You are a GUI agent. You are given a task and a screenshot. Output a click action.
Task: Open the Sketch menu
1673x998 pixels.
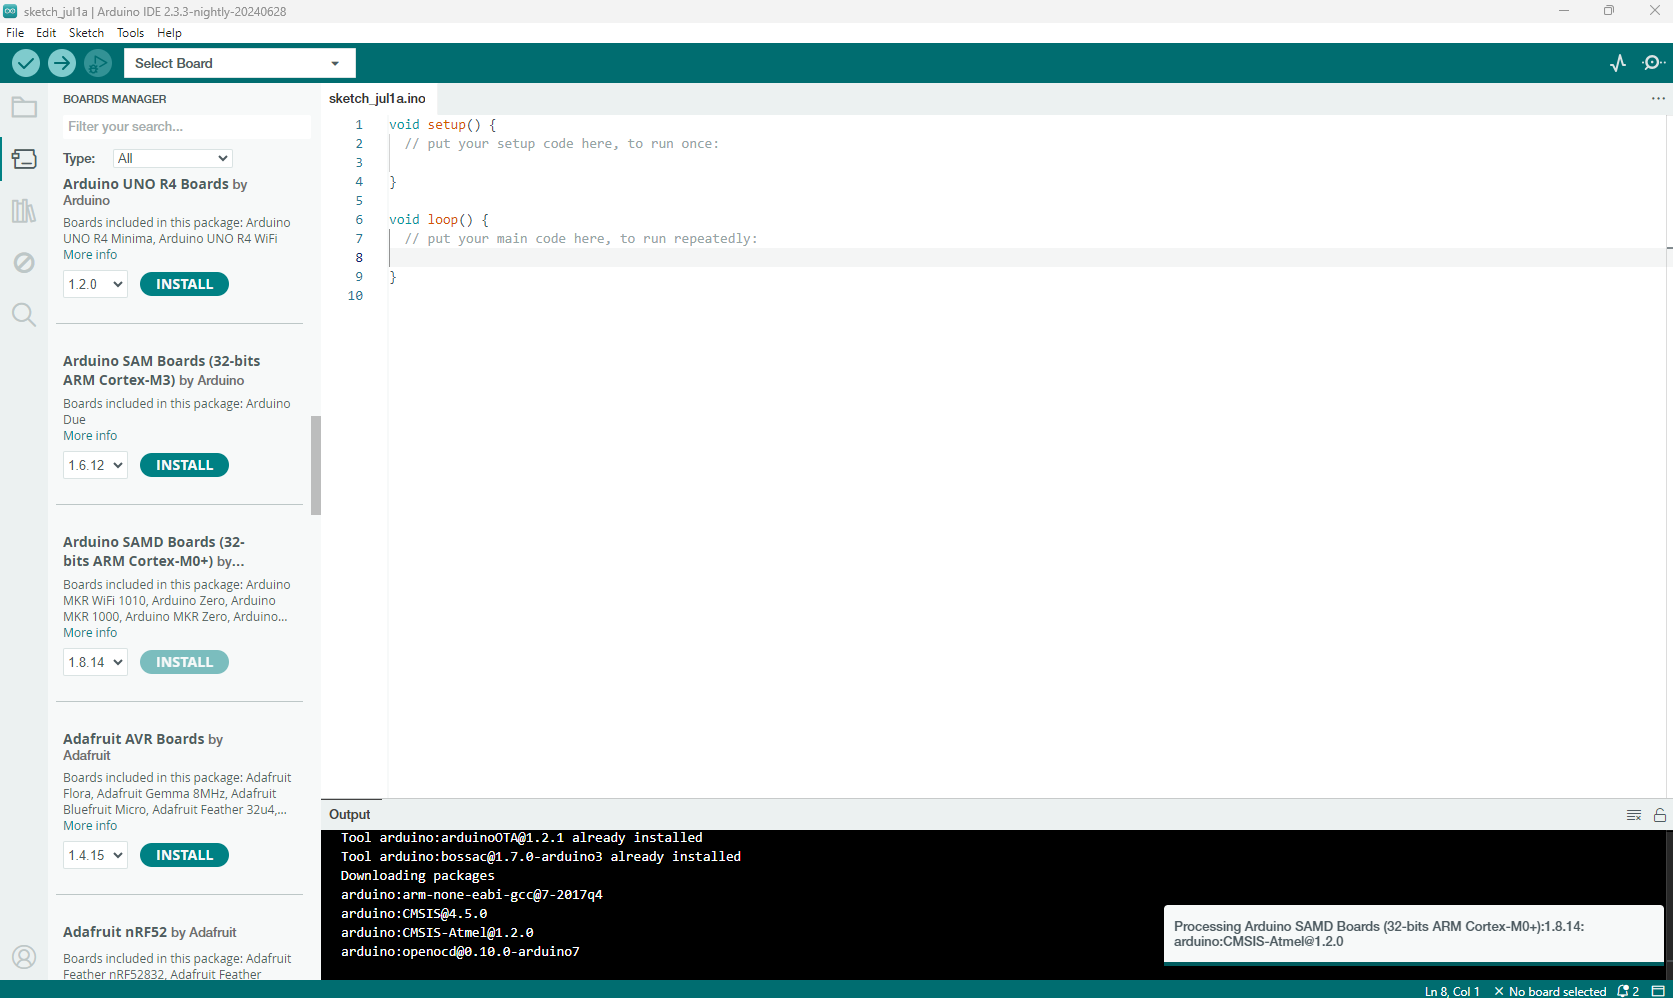coord(86,33)
